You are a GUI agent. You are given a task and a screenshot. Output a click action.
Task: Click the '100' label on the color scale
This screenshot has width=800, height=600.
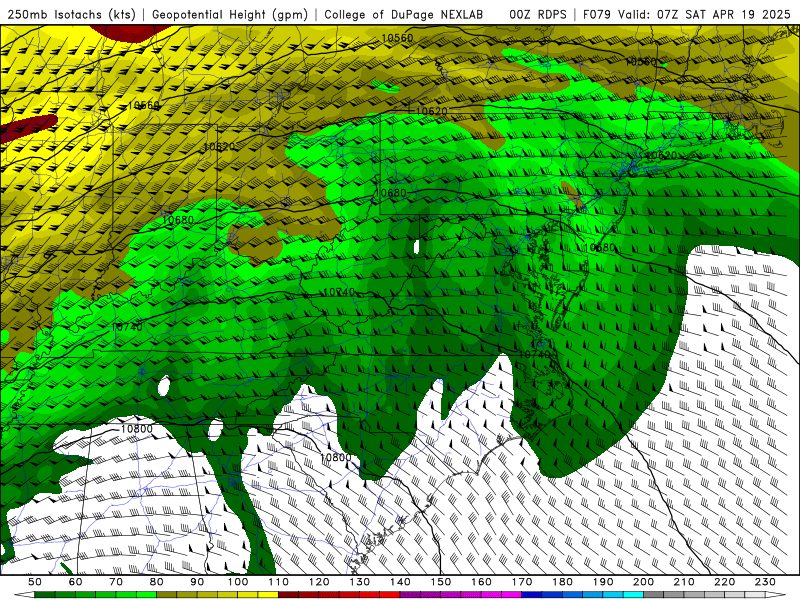(x=238, y=582)
